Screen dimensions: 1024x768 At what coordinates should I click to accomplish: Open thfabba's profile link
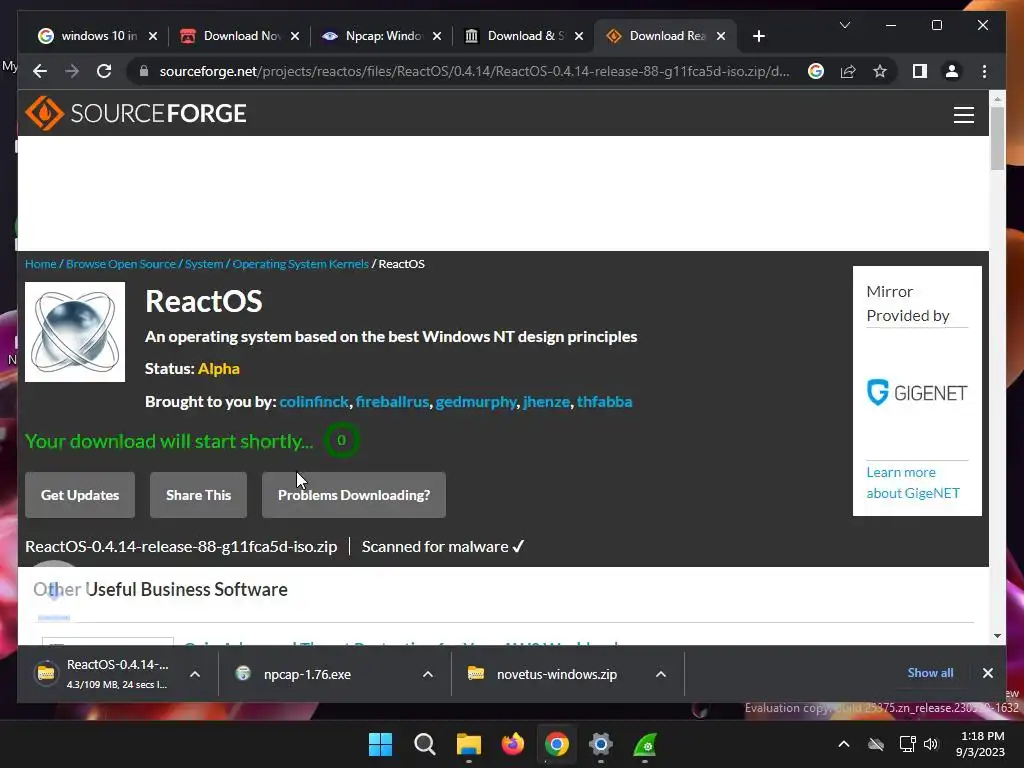point(605,402)
